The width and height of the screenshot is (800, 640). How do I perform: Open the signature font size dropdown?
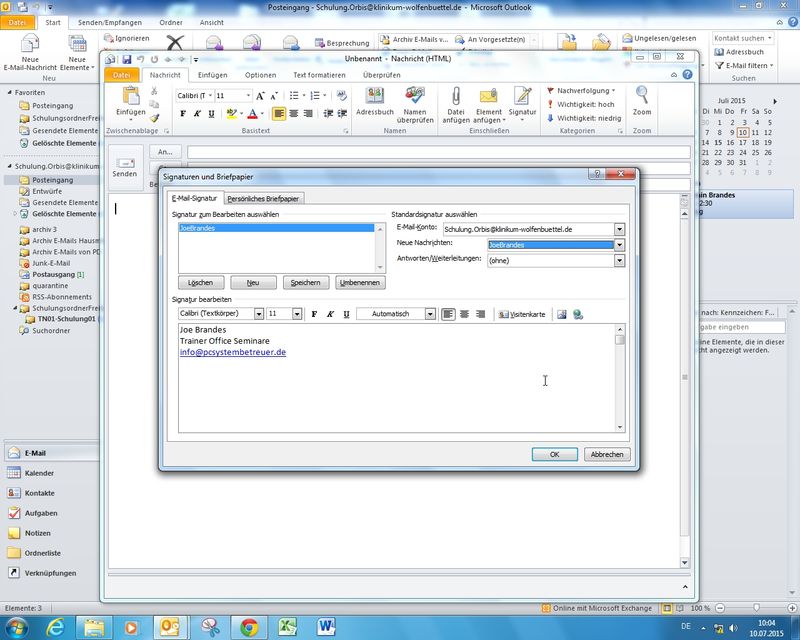click(x=297, y=314)
